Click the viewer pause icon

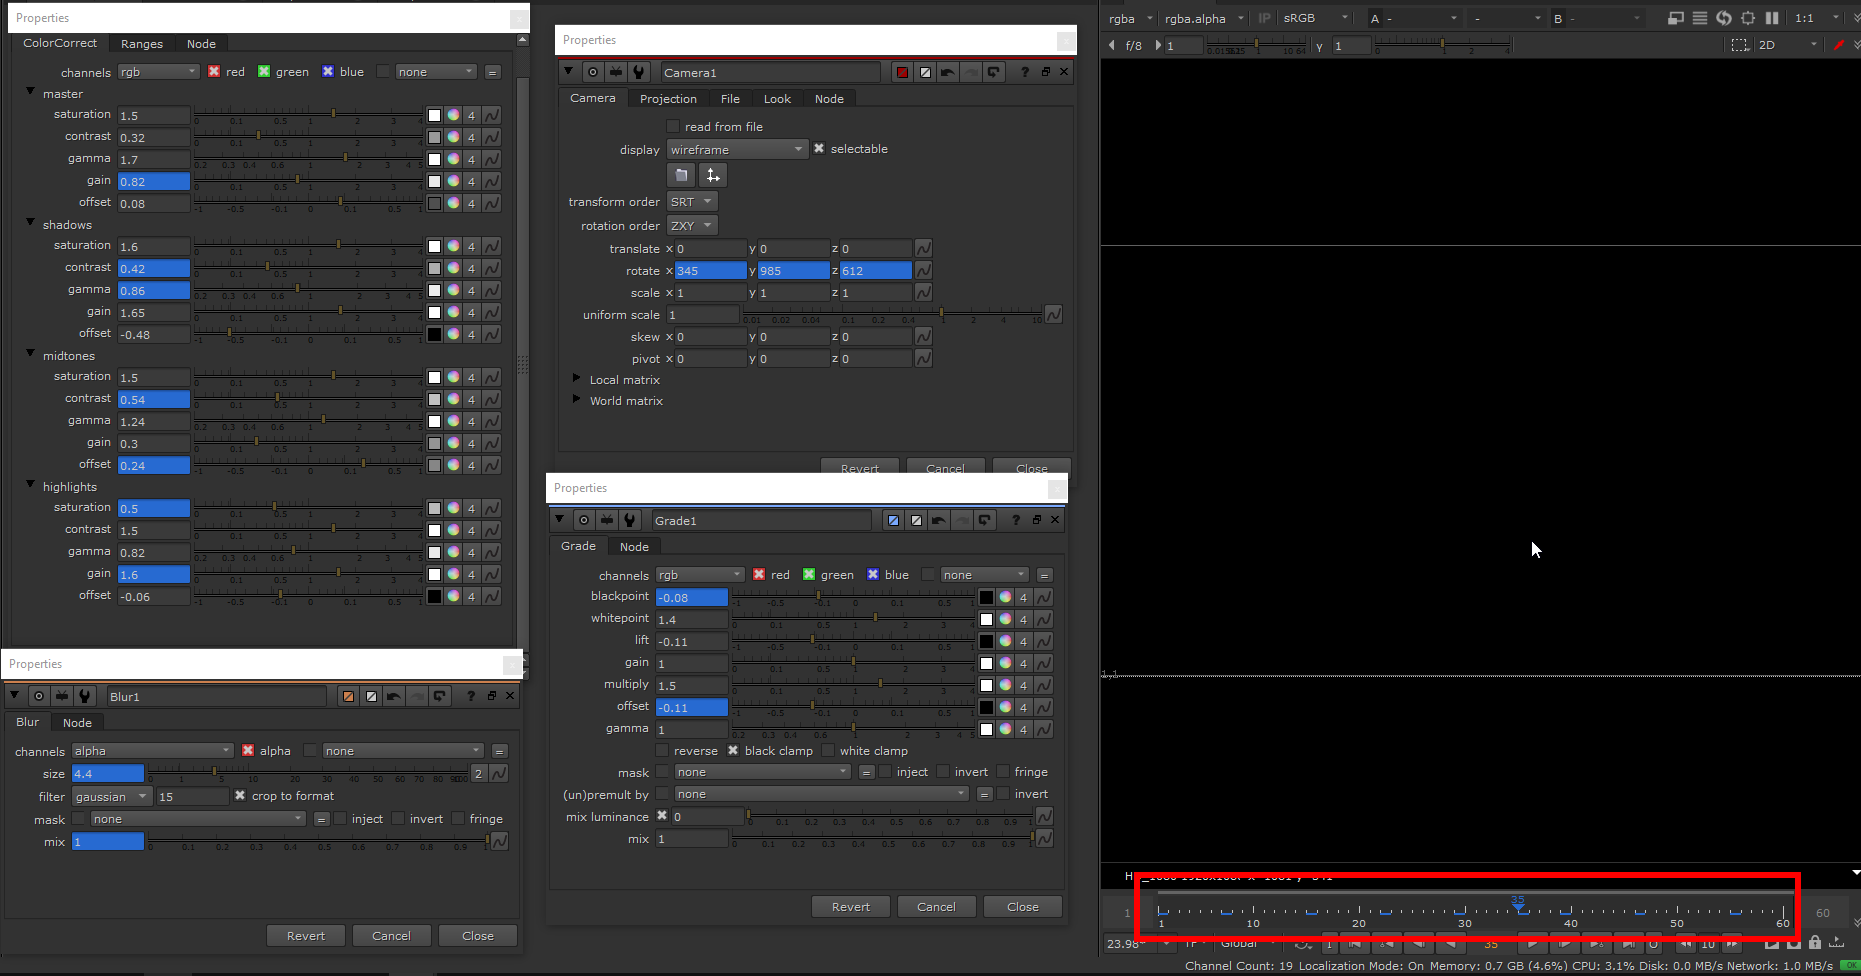tap(1772, 18)
